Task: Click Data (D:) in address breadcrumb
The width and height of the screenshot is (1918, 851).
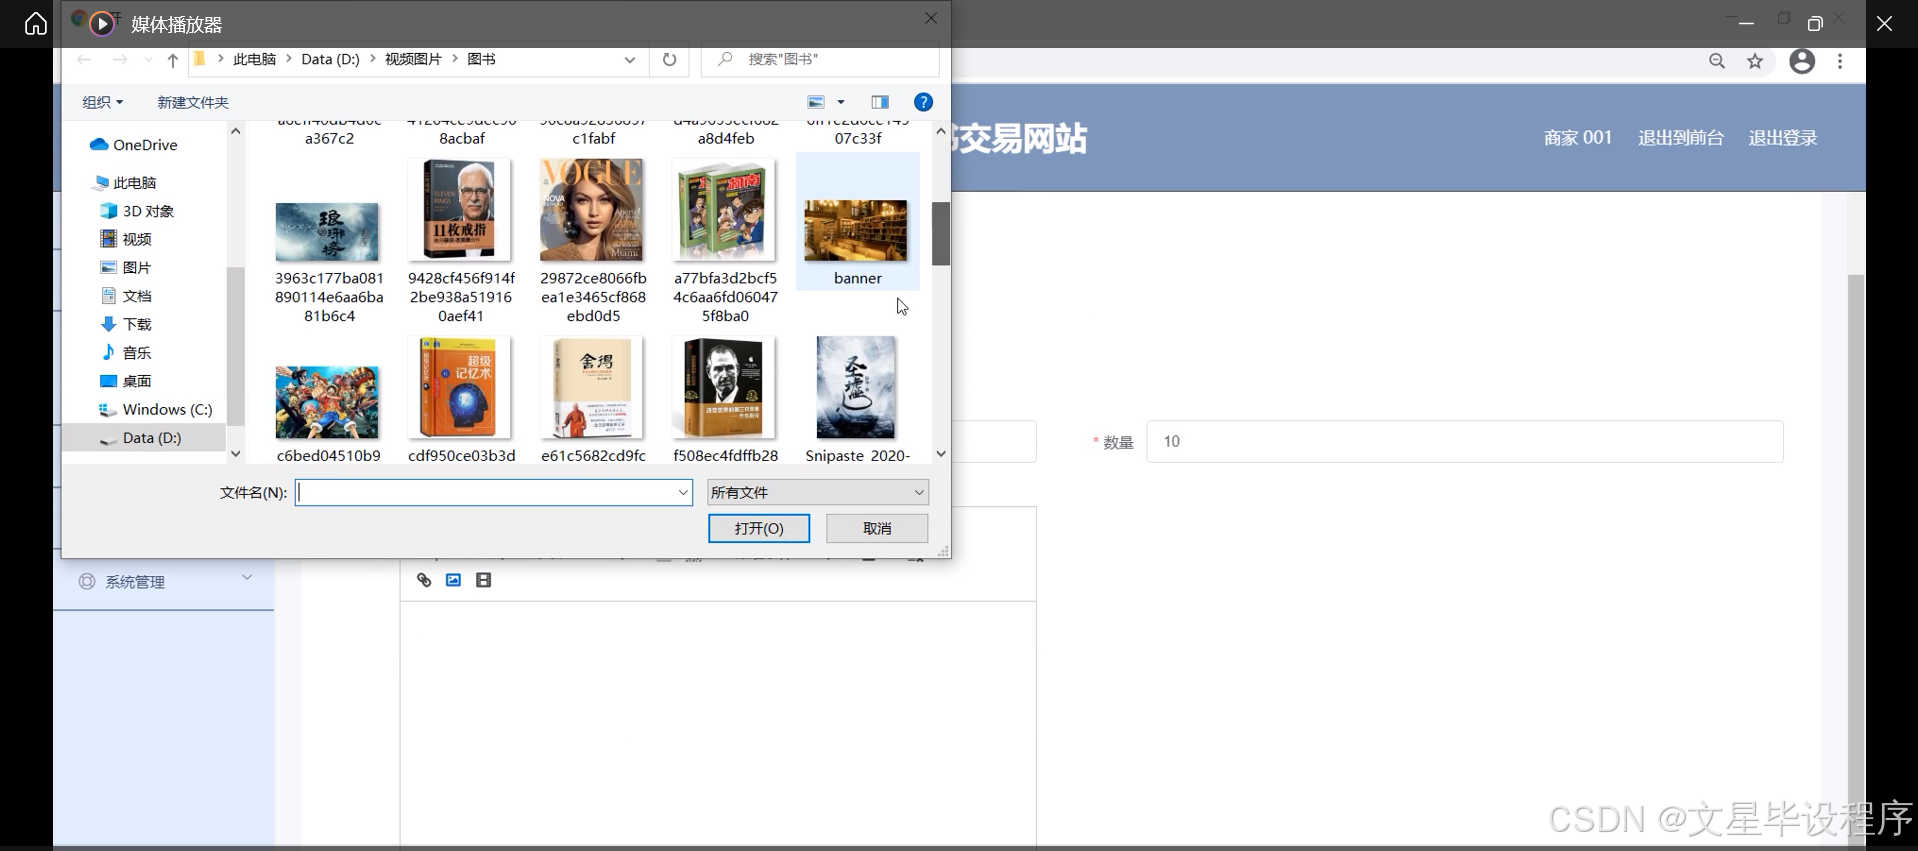Action: coord(330,60)
